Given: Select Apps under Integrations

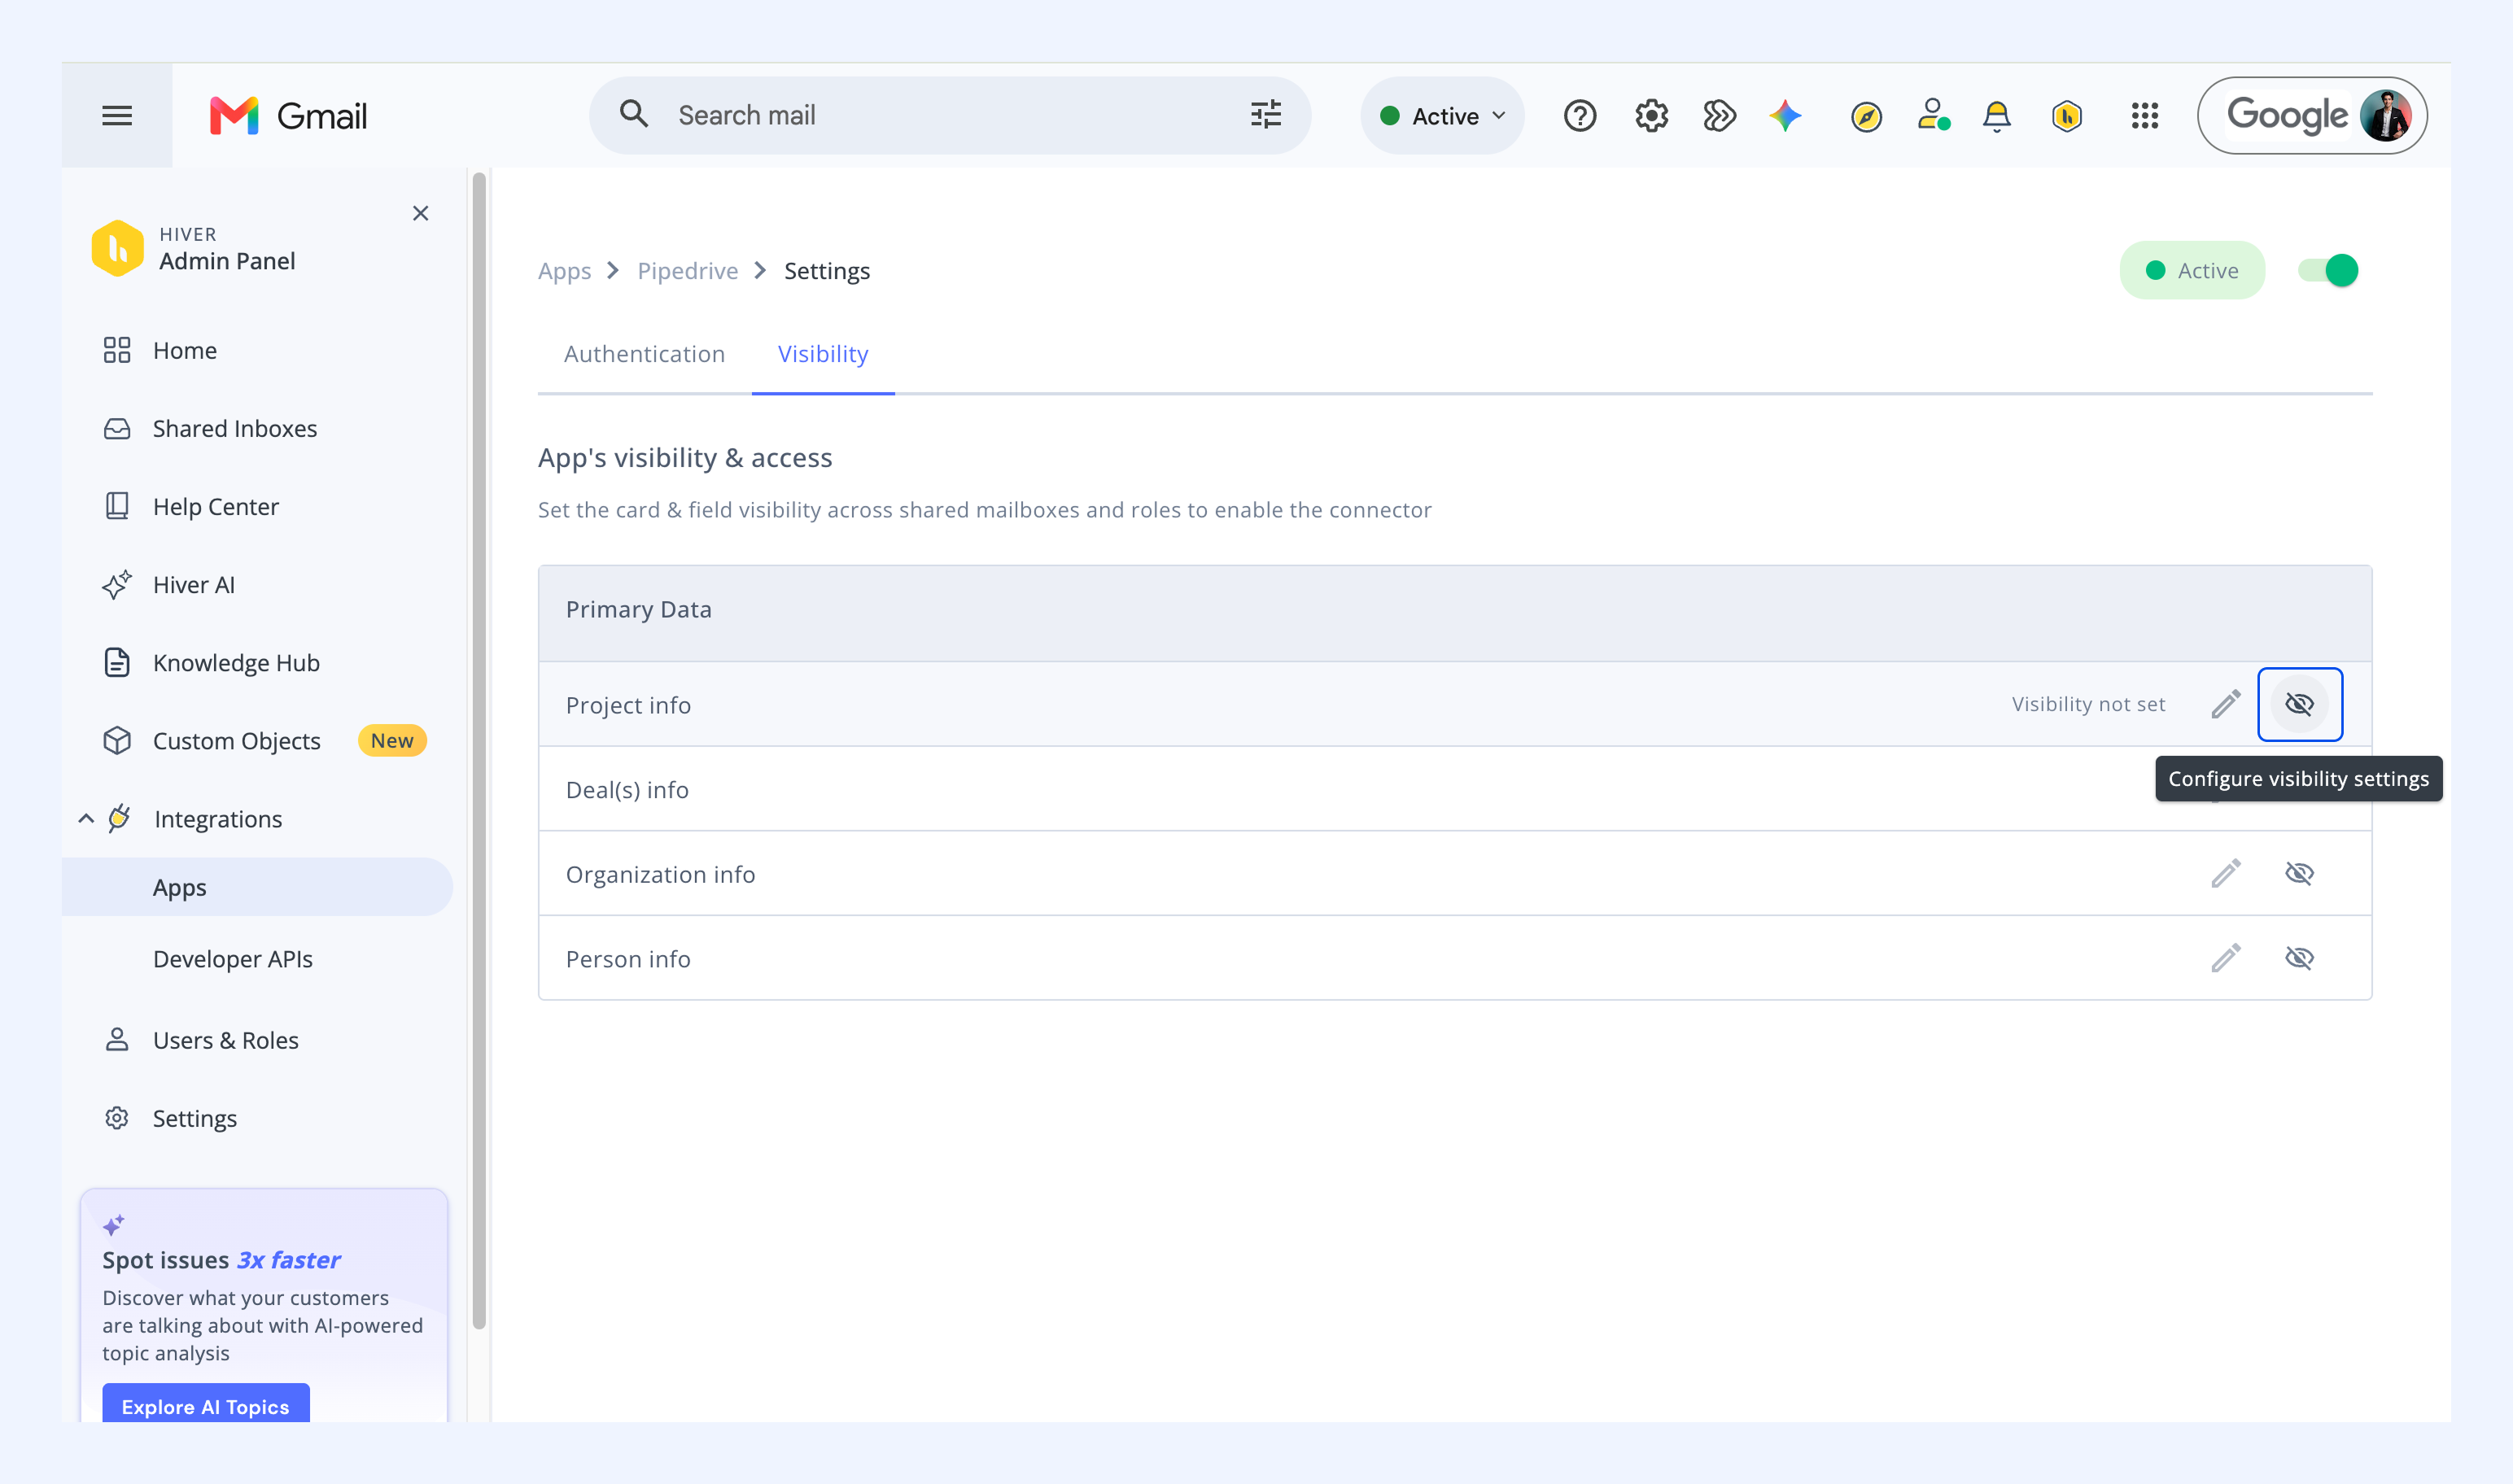Looking at the screenshot, I should (x=257, y=887).
